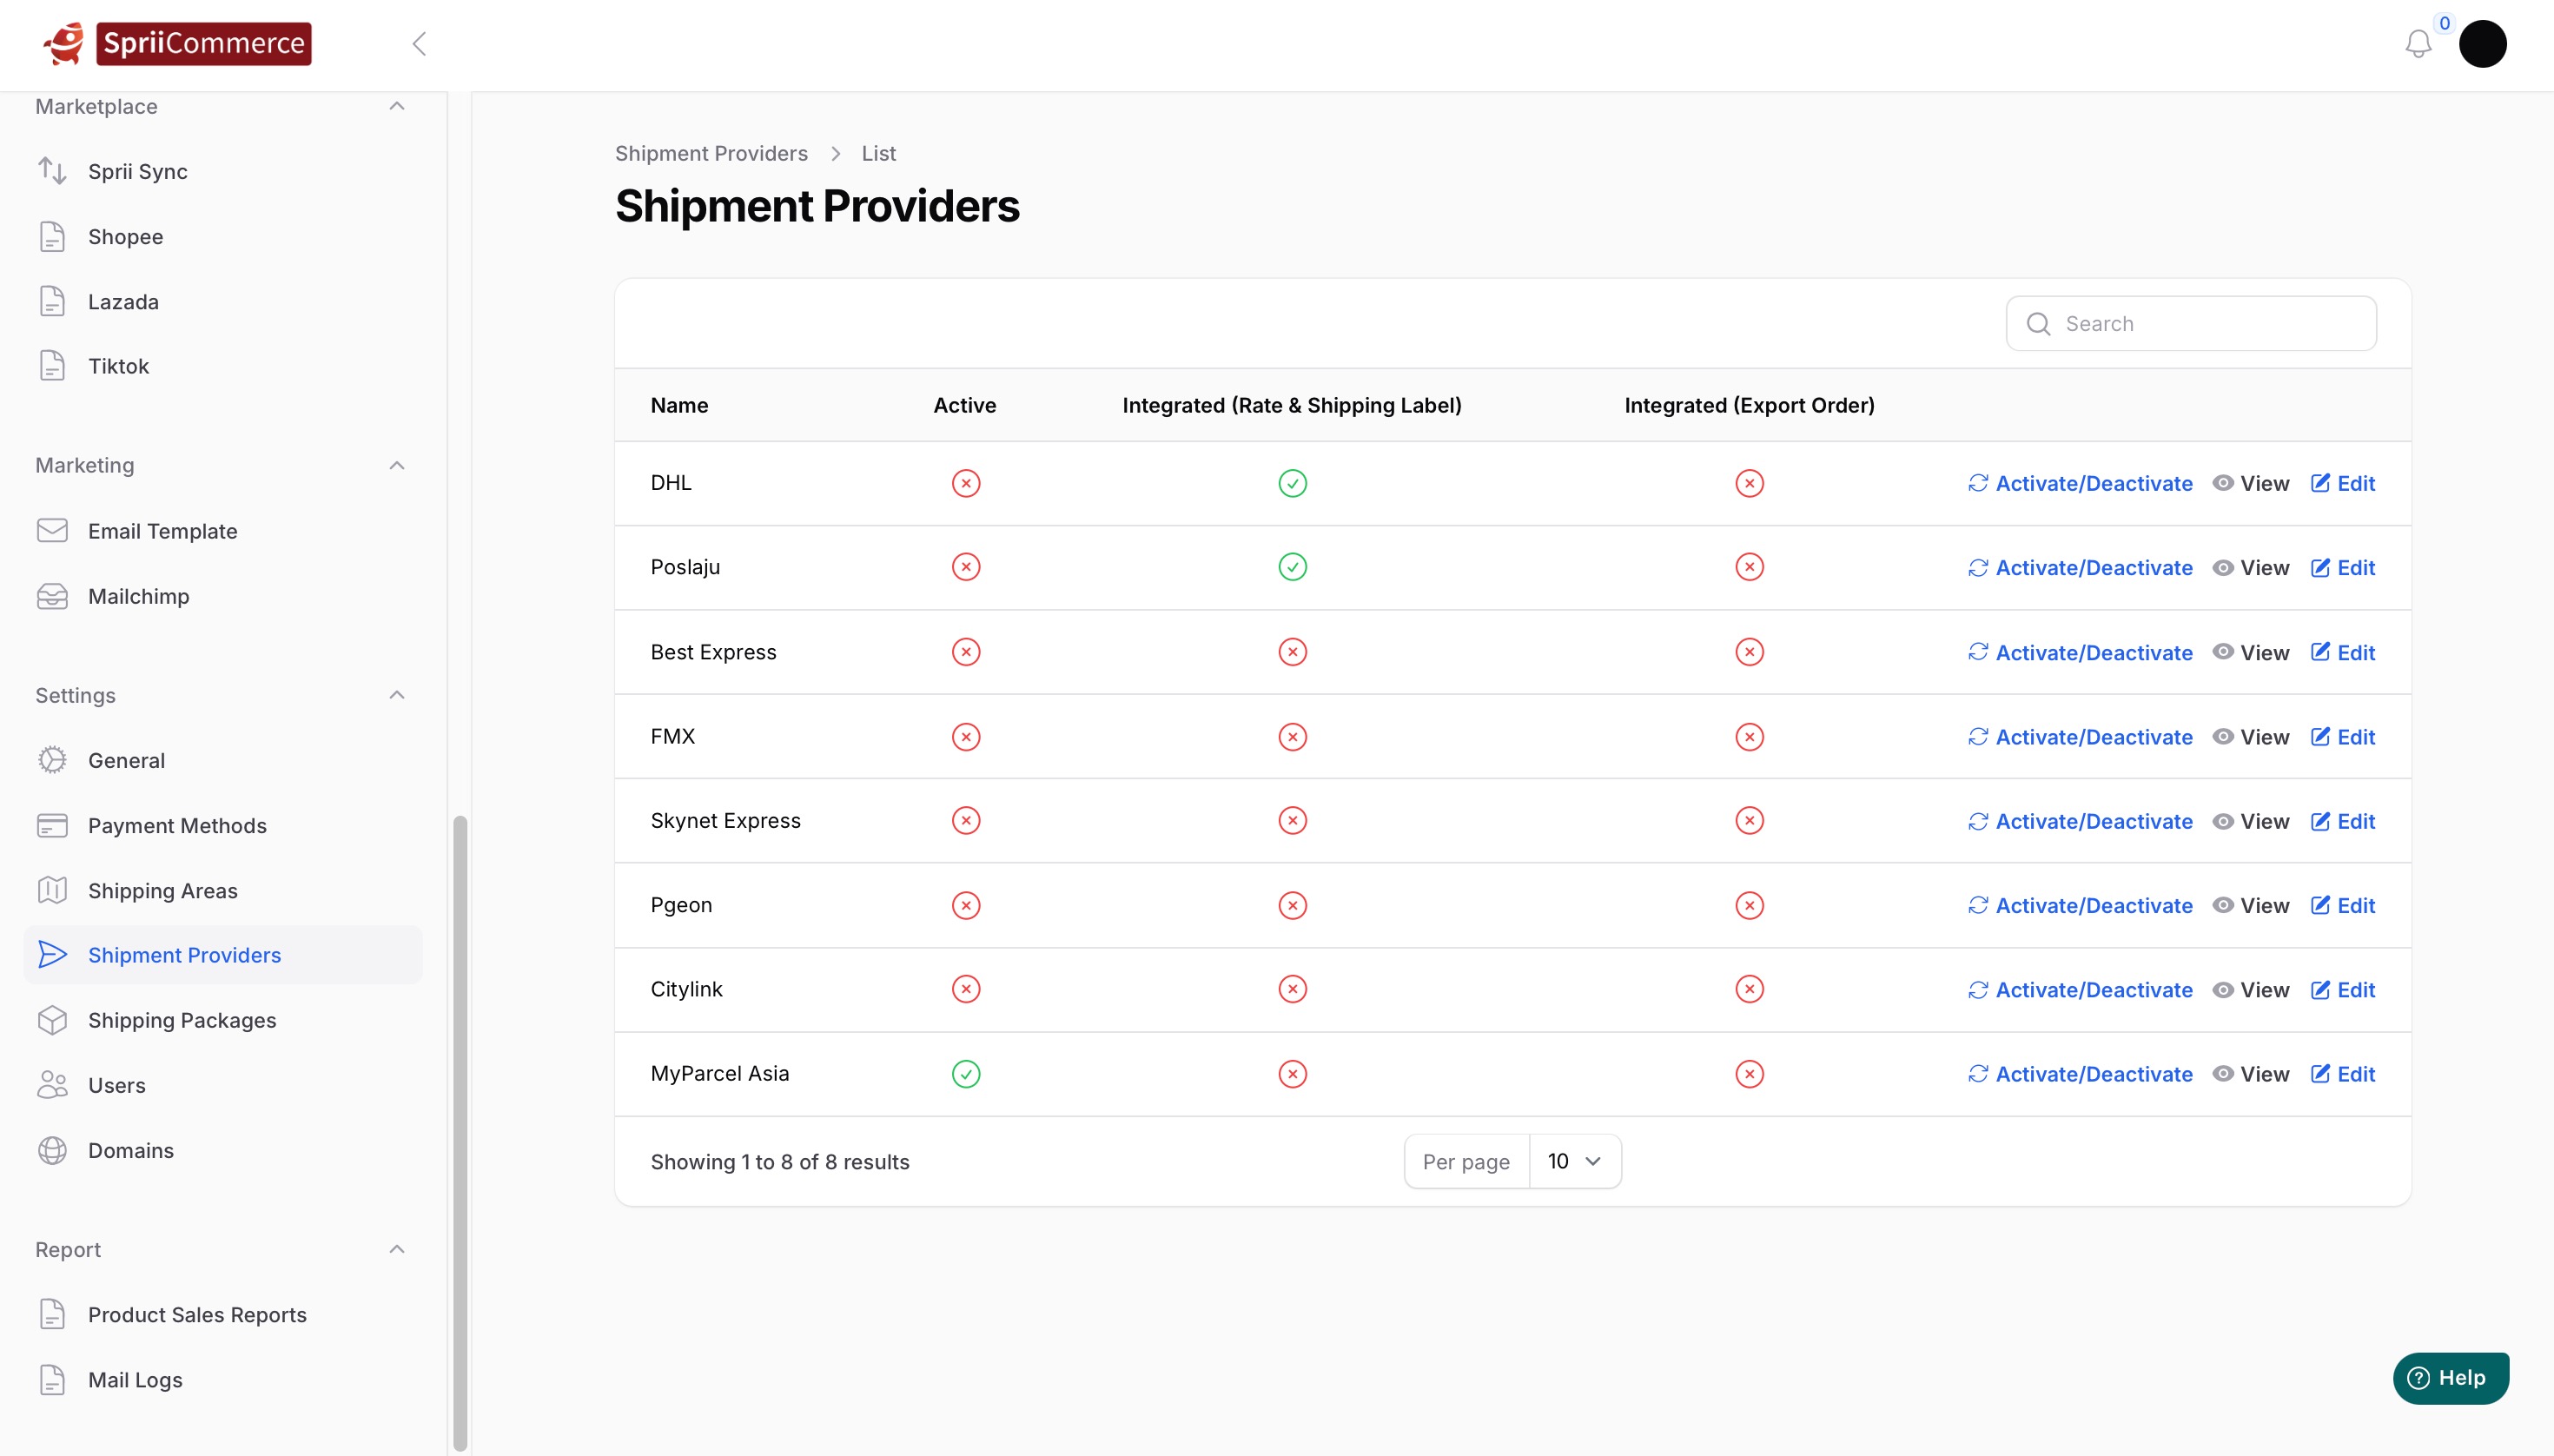Image resolution: width=2554 pixels, height=1456 pixels.
Task: Collapse the Report section
Action: point(397,1249)
